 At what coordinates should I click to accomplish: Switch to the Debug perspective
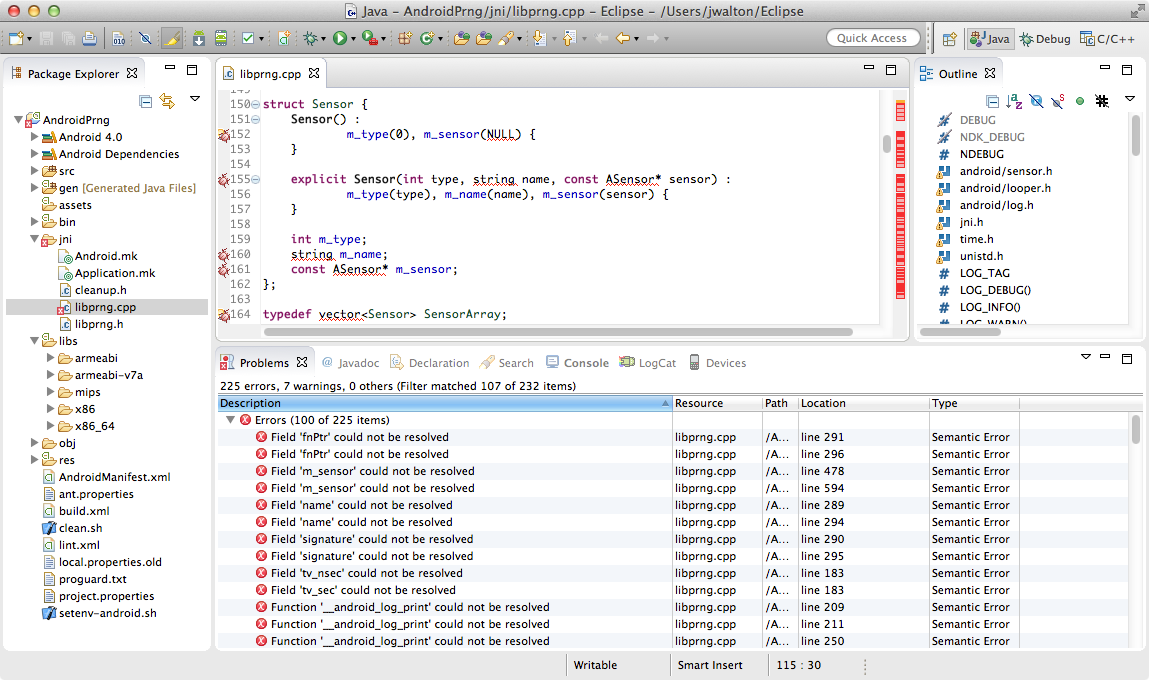click(x=1045, y=39)
